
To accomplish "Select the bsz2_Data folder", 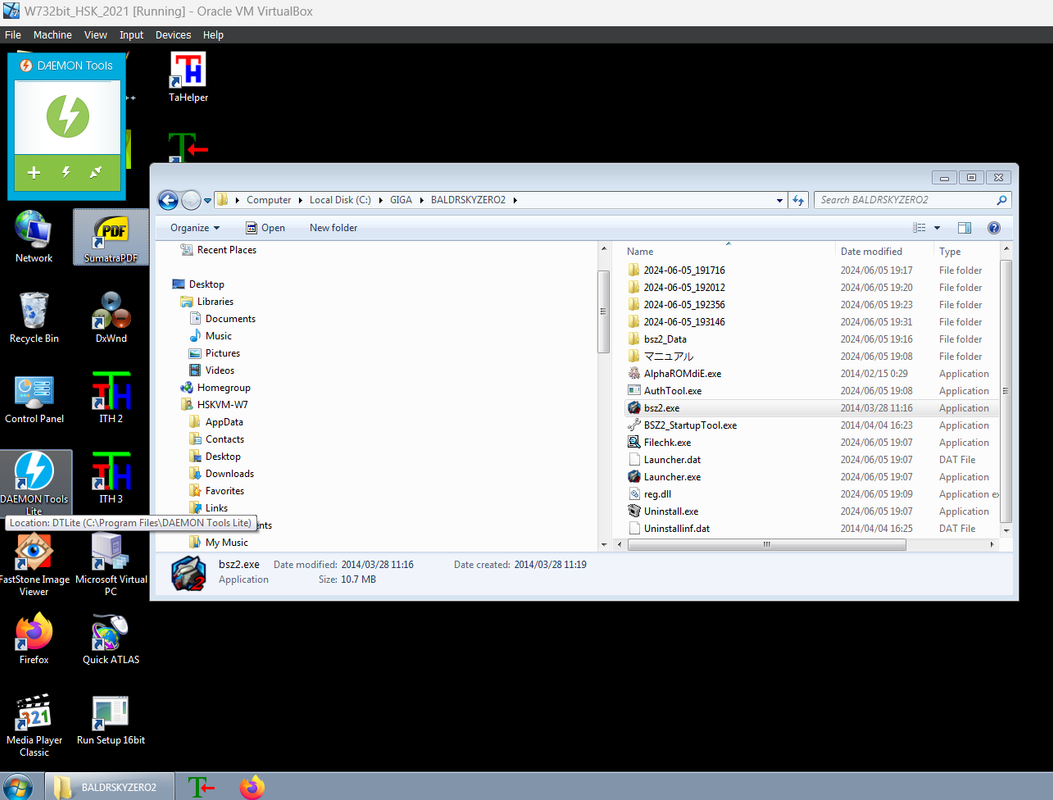I will click(665, 339).
